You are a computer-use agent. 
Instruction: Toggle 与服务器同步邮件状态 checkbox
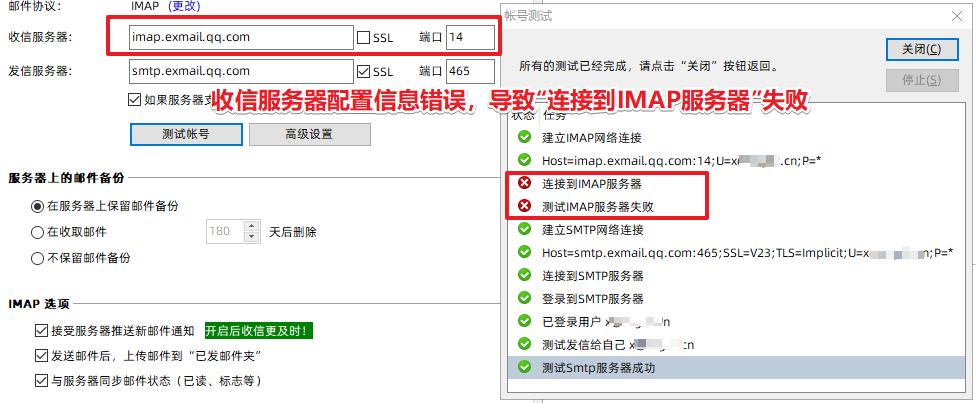tap(42, 380)
